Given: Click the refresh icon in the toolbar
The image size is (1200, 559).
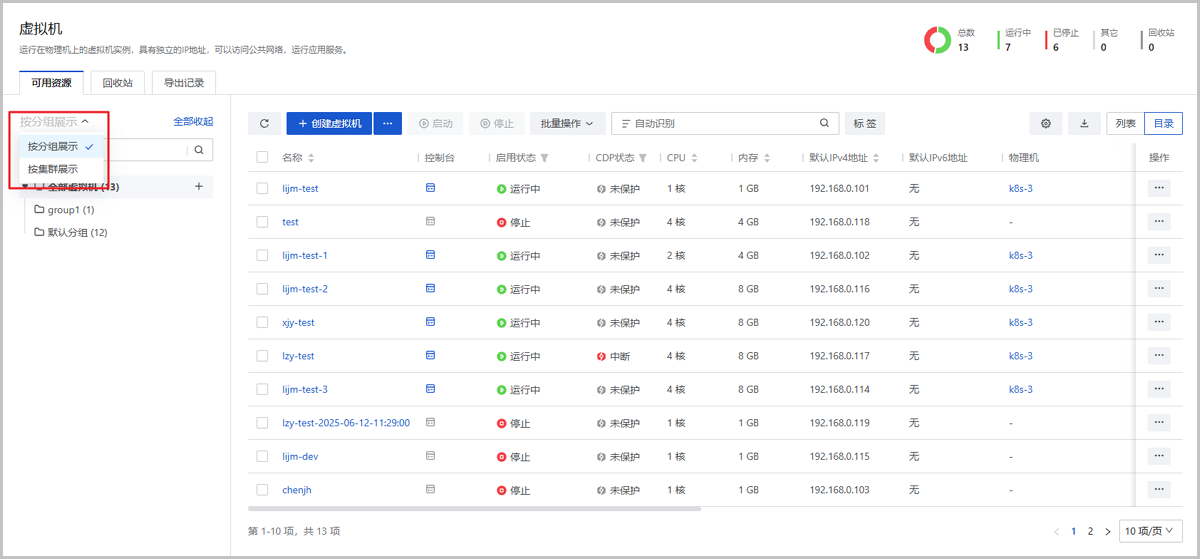Looking at the screenshot, I should pyautogui.click(x=264, y=124).
